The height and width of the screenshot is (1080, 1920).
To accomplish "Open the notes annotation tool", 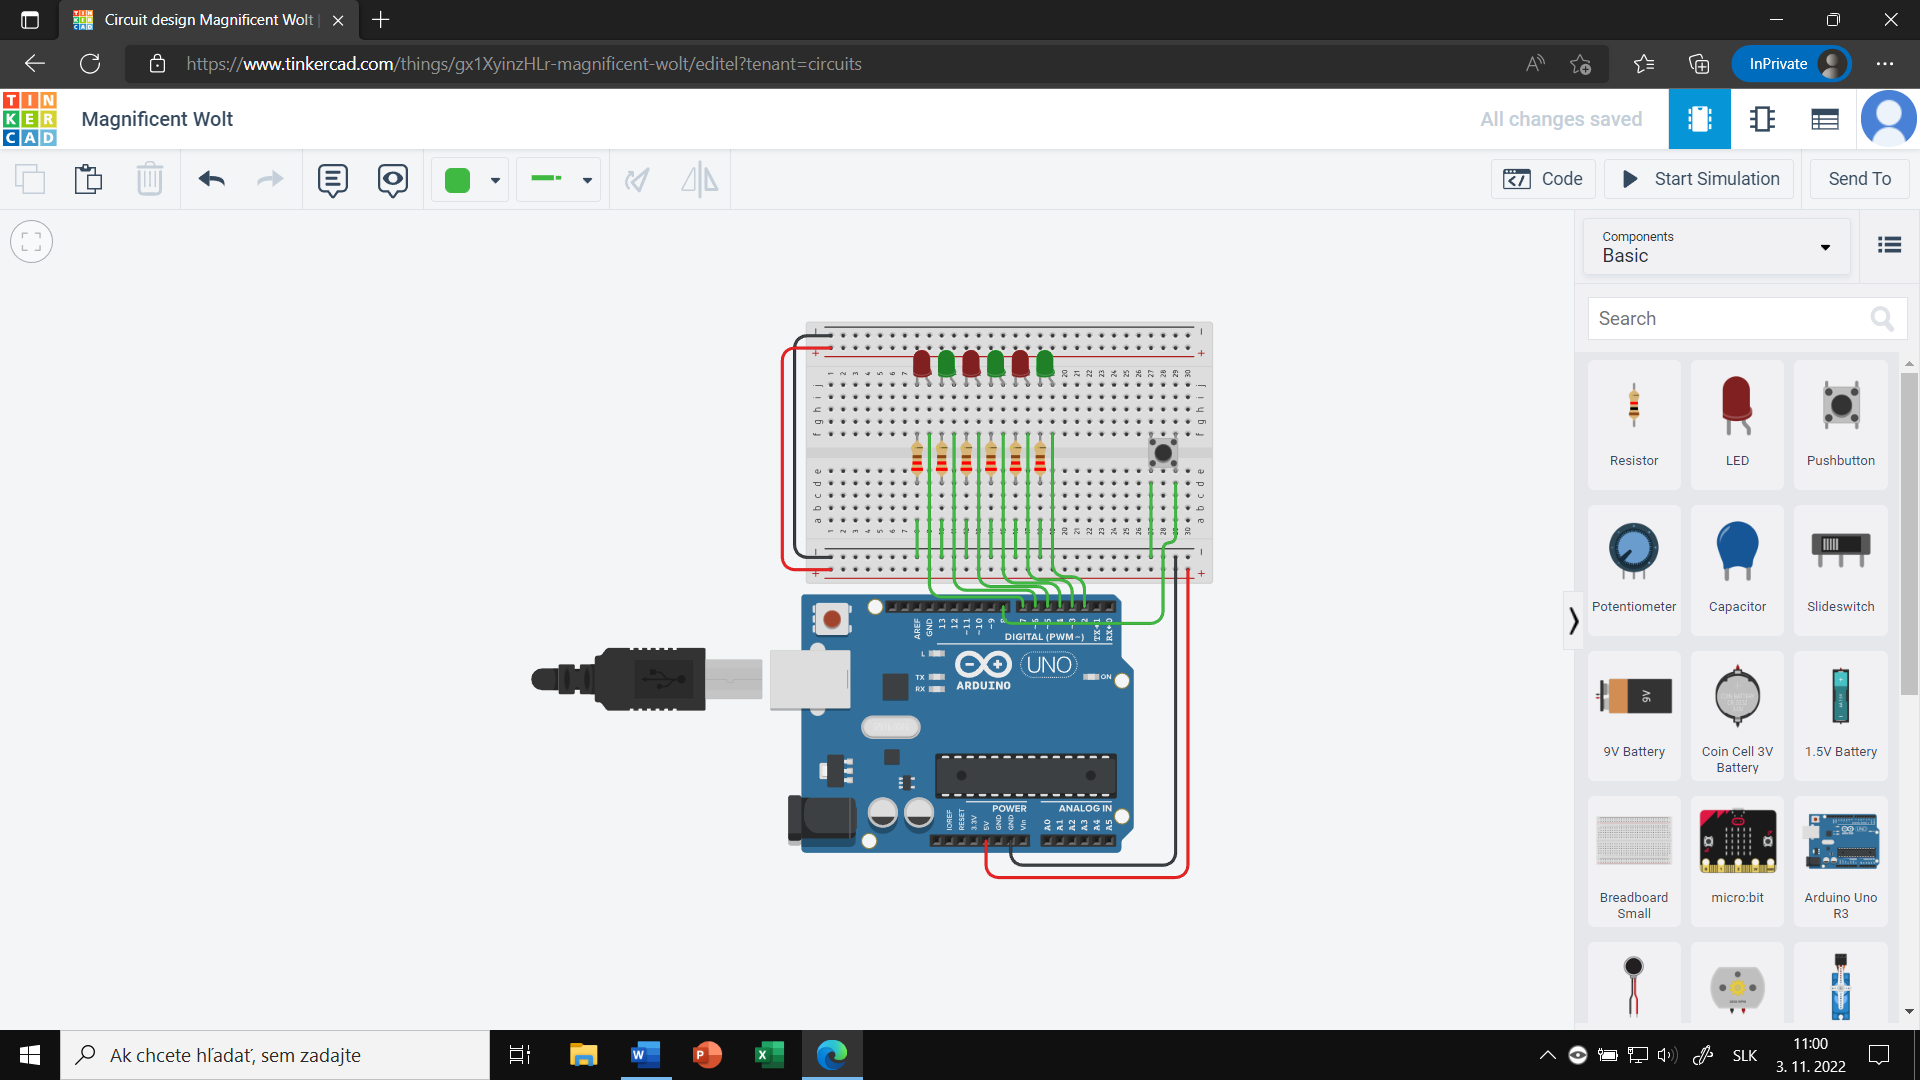I will (x=332, y=180).
